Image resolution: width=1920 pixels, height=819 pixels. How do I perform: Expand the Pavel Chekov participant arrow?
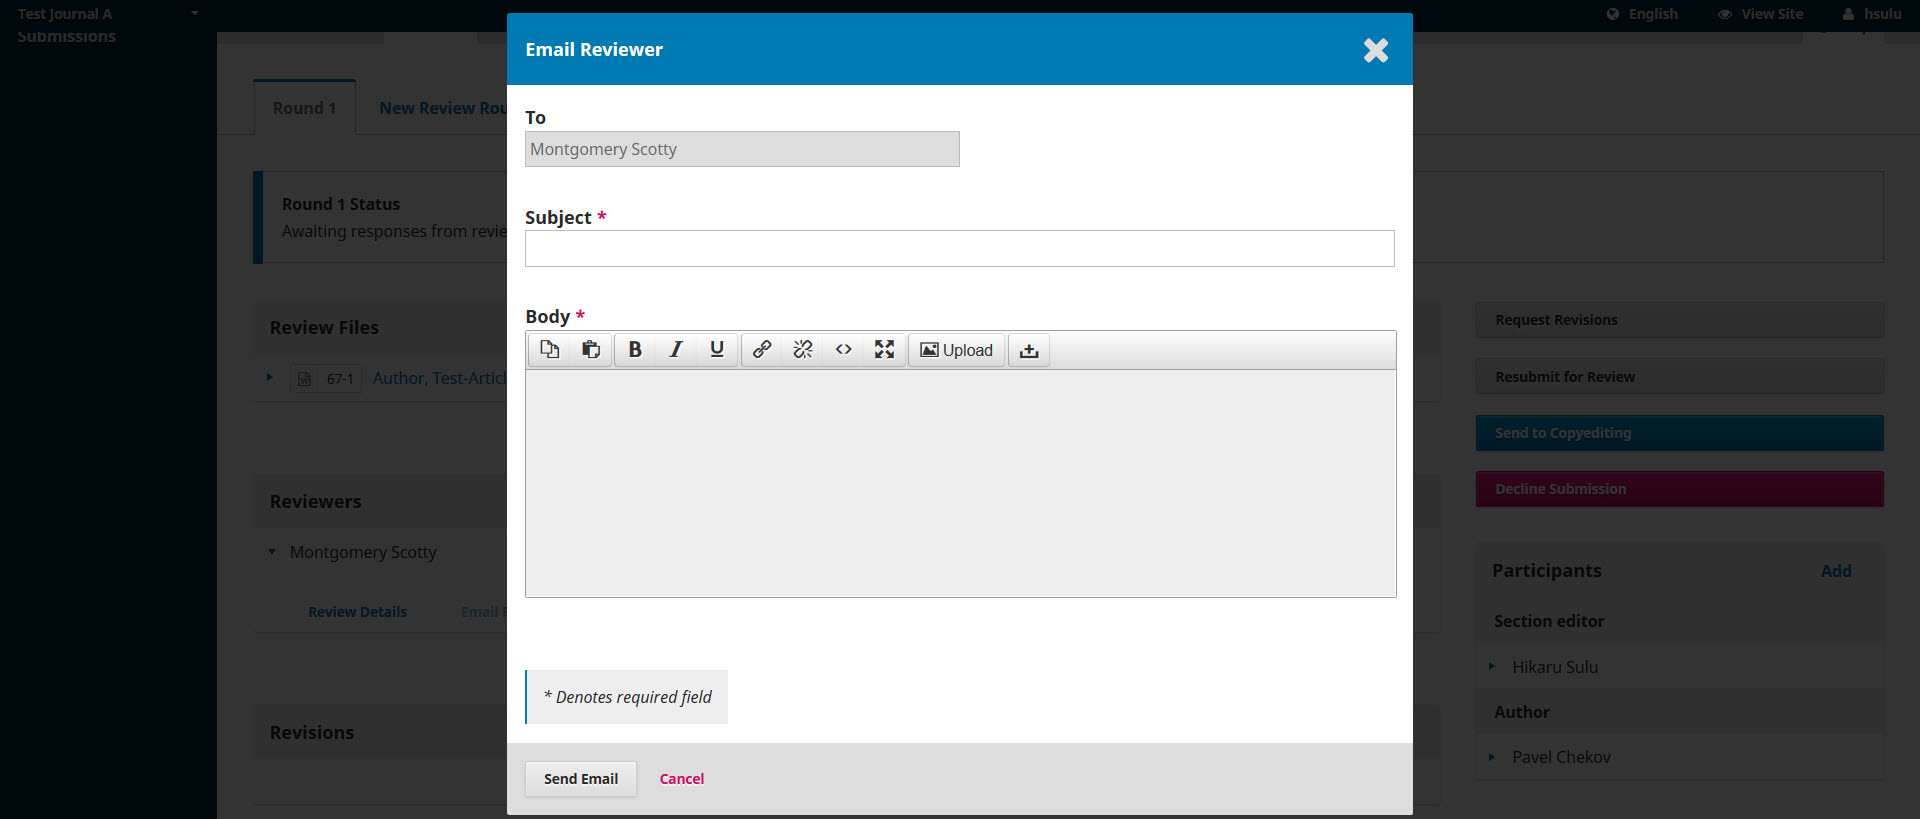[1491, 757]
